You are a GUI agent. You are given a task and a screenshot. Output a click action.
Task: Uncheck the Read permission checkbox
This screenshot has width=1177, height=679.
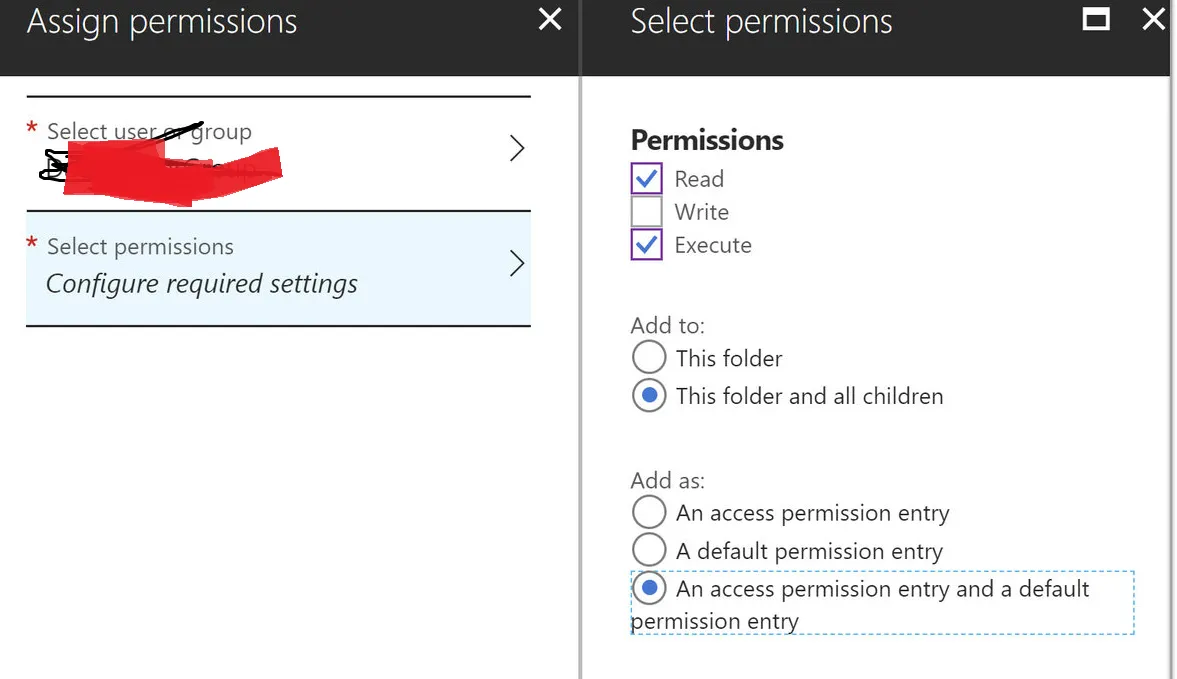(647, 179)
